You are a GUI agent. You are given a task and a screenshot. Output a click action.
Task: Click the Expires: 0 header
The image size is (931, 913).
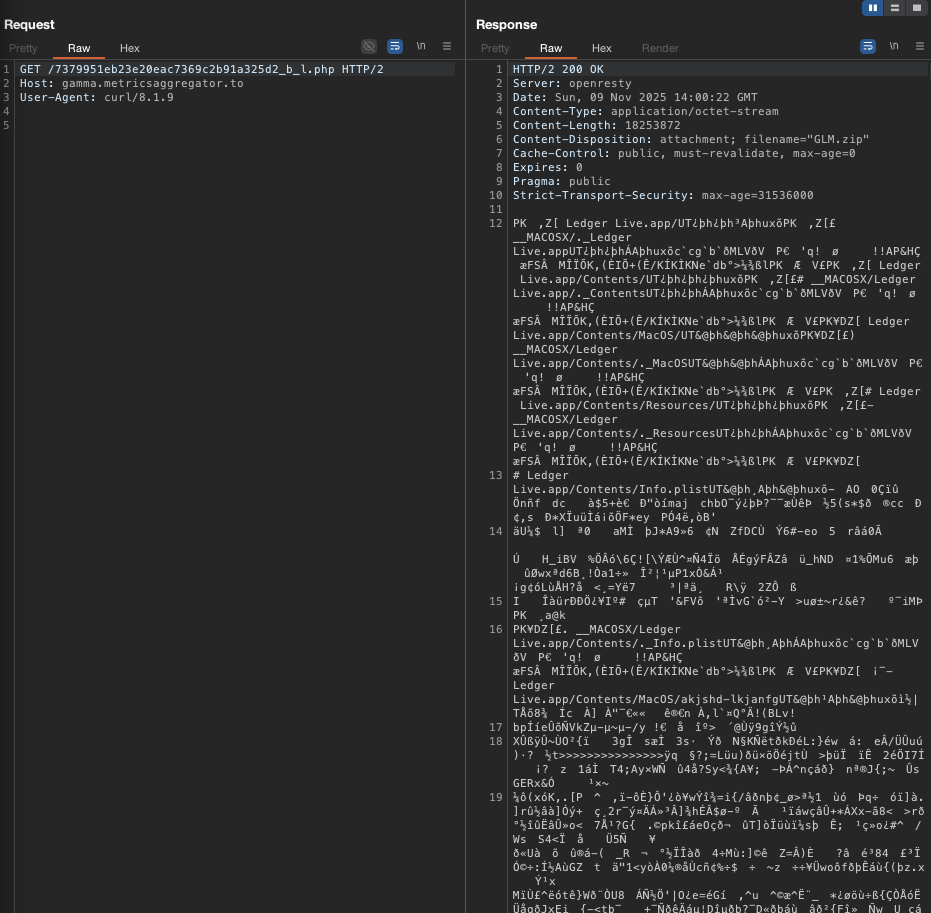[x=547, y=167]
